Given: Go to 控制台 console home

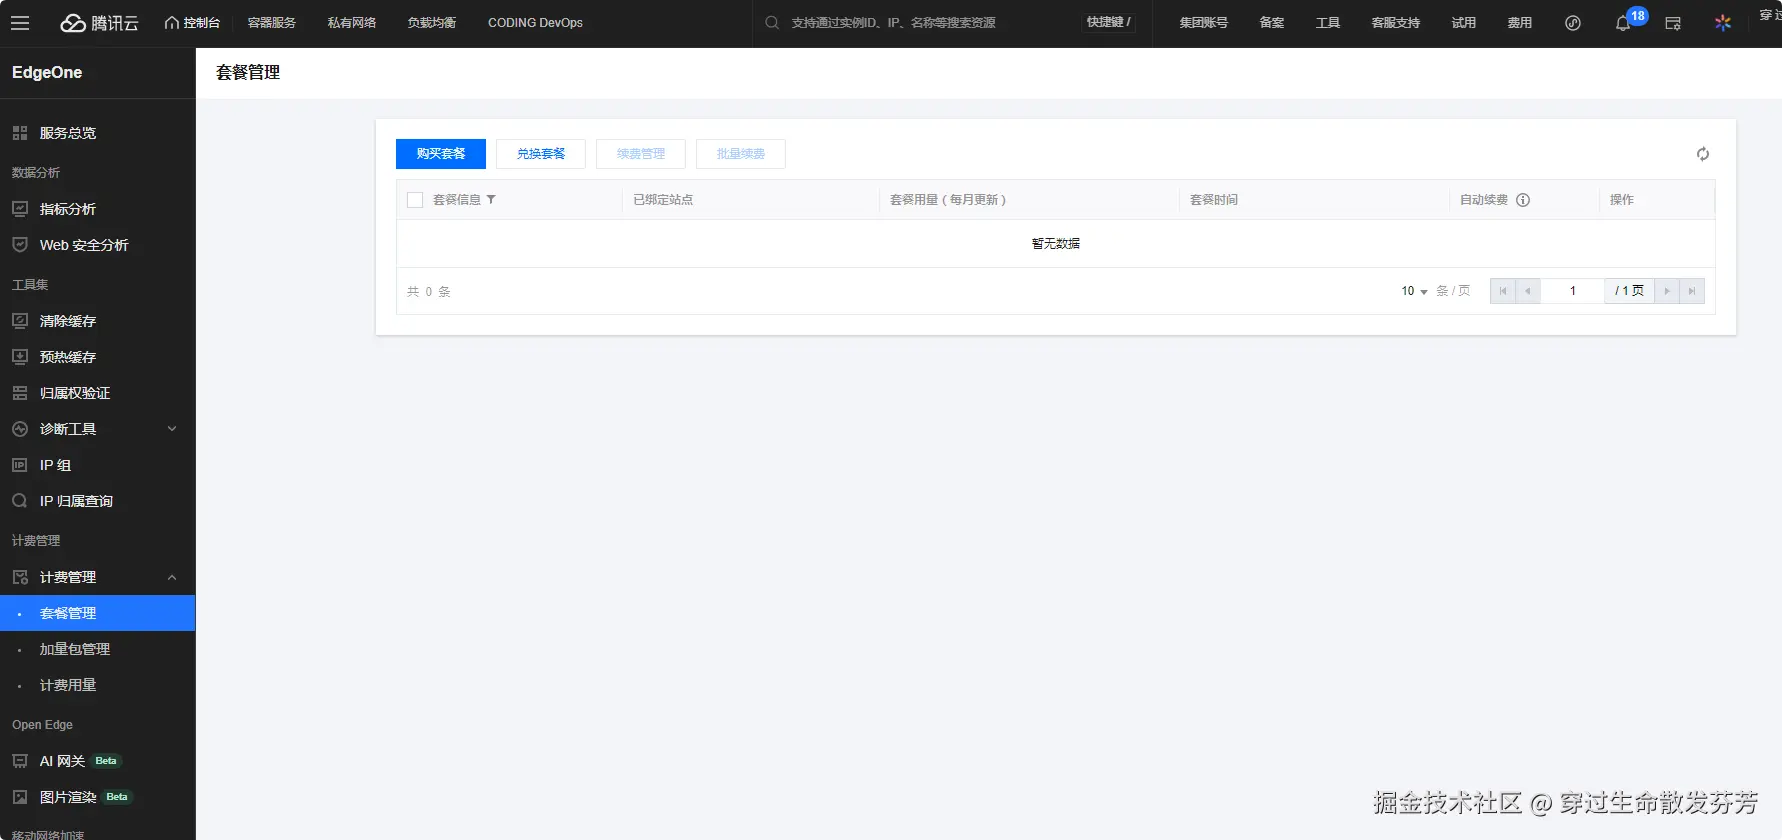Looking at the screenshot, I should coord(192,22).
